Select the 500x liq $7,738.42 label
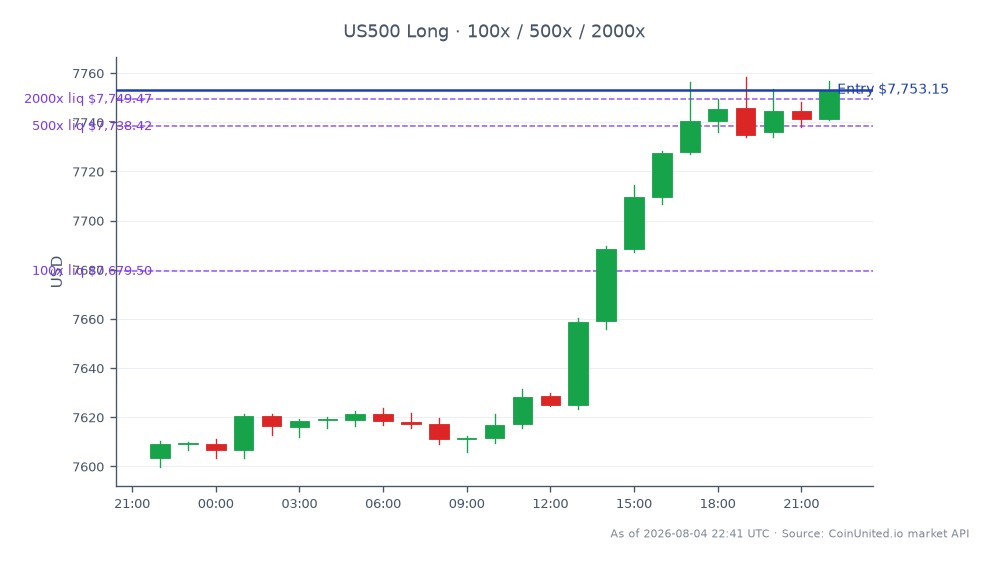This screenshot has width=993, height=564. (x=92, y=126)
